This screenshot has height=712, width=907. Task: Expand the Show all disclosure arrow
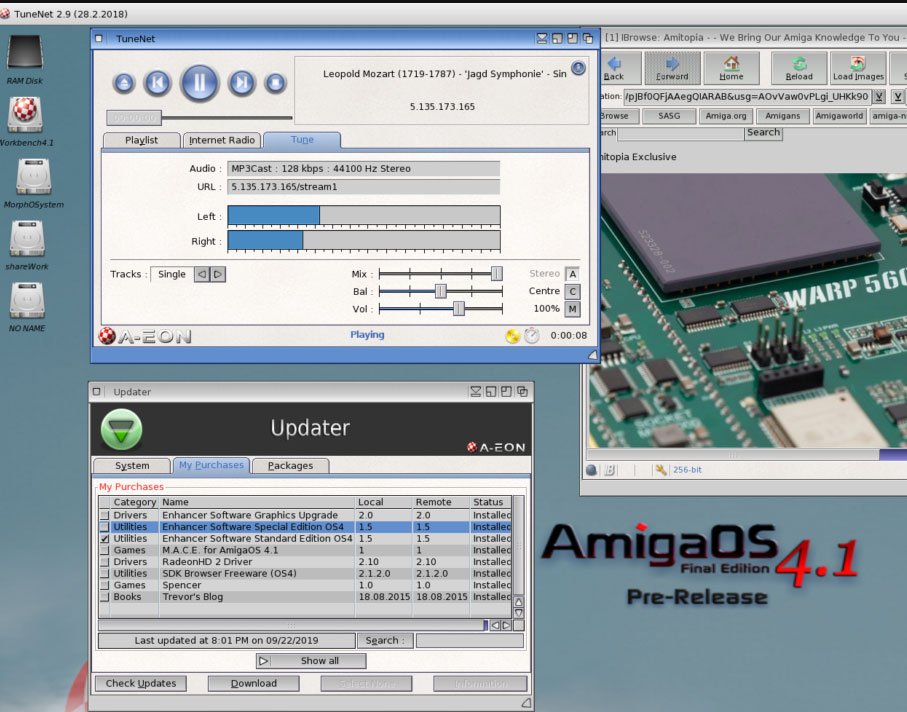(263, 661)
